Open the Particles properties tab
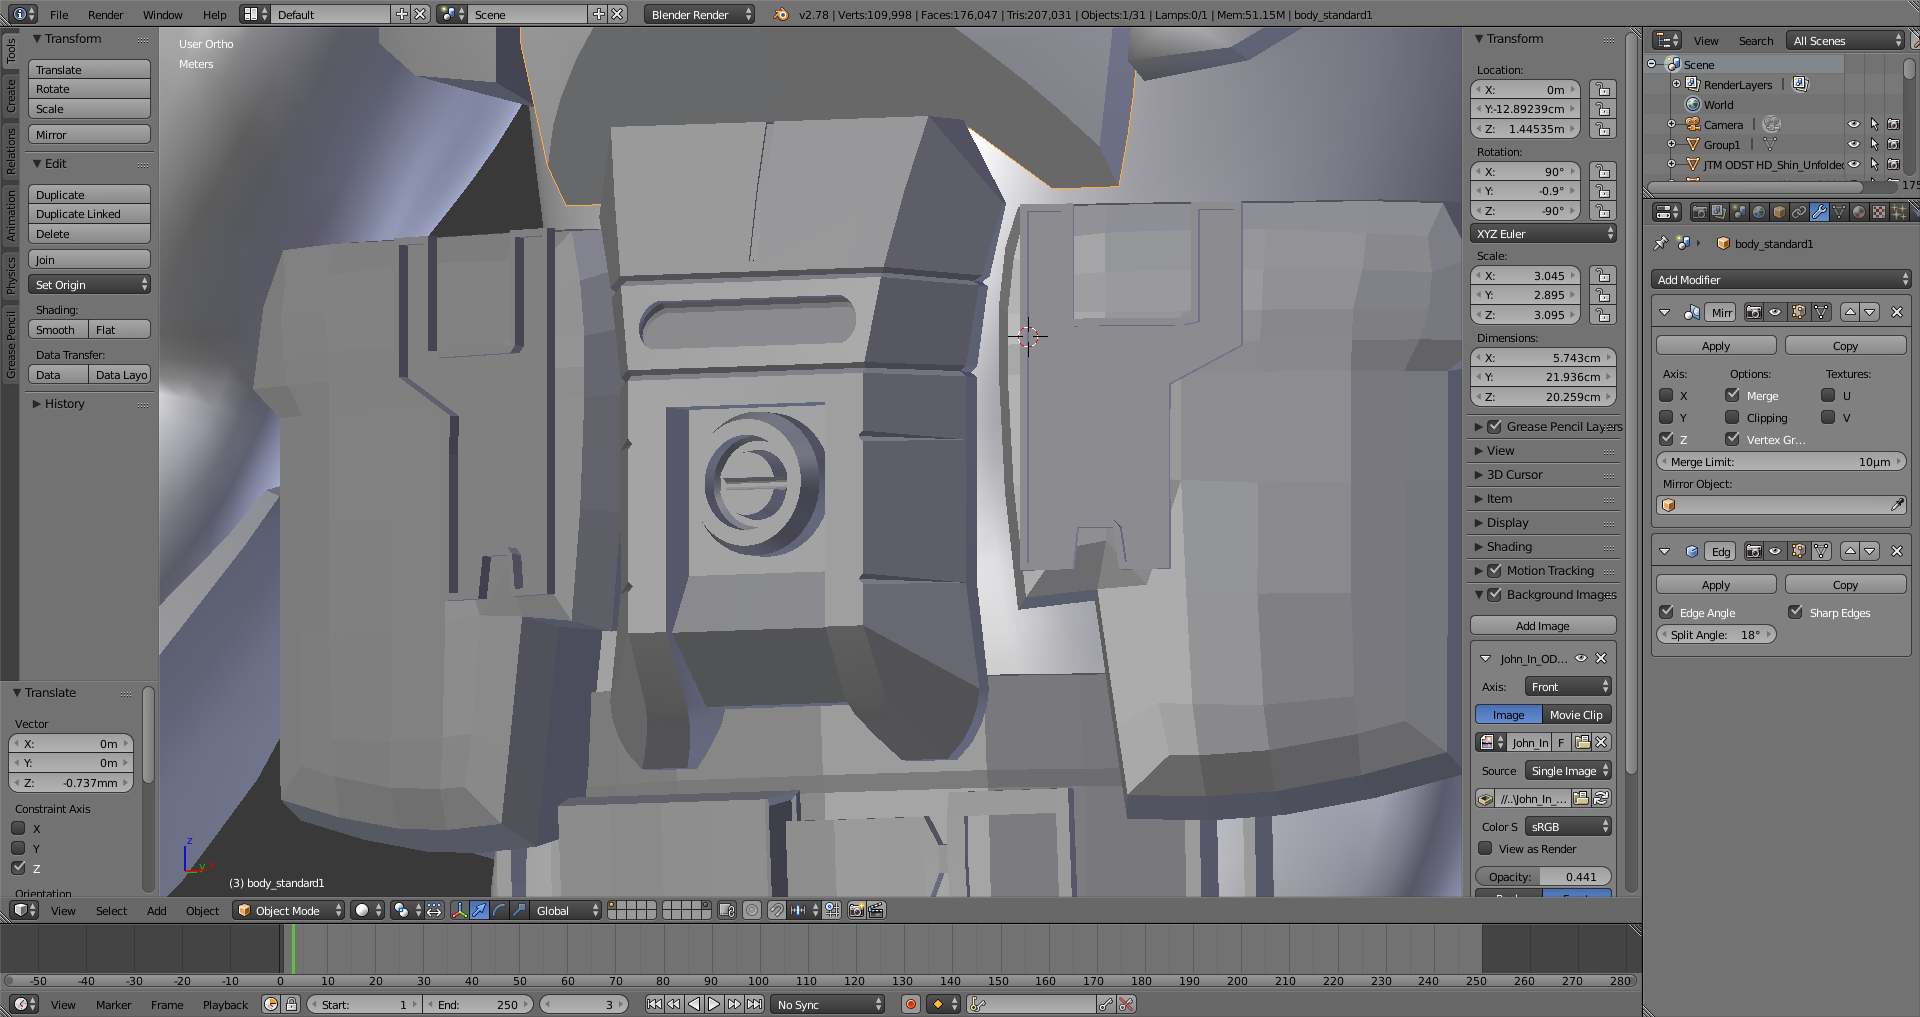This screenshot has width=1920, height=1017. click(x=1899, y=212)
